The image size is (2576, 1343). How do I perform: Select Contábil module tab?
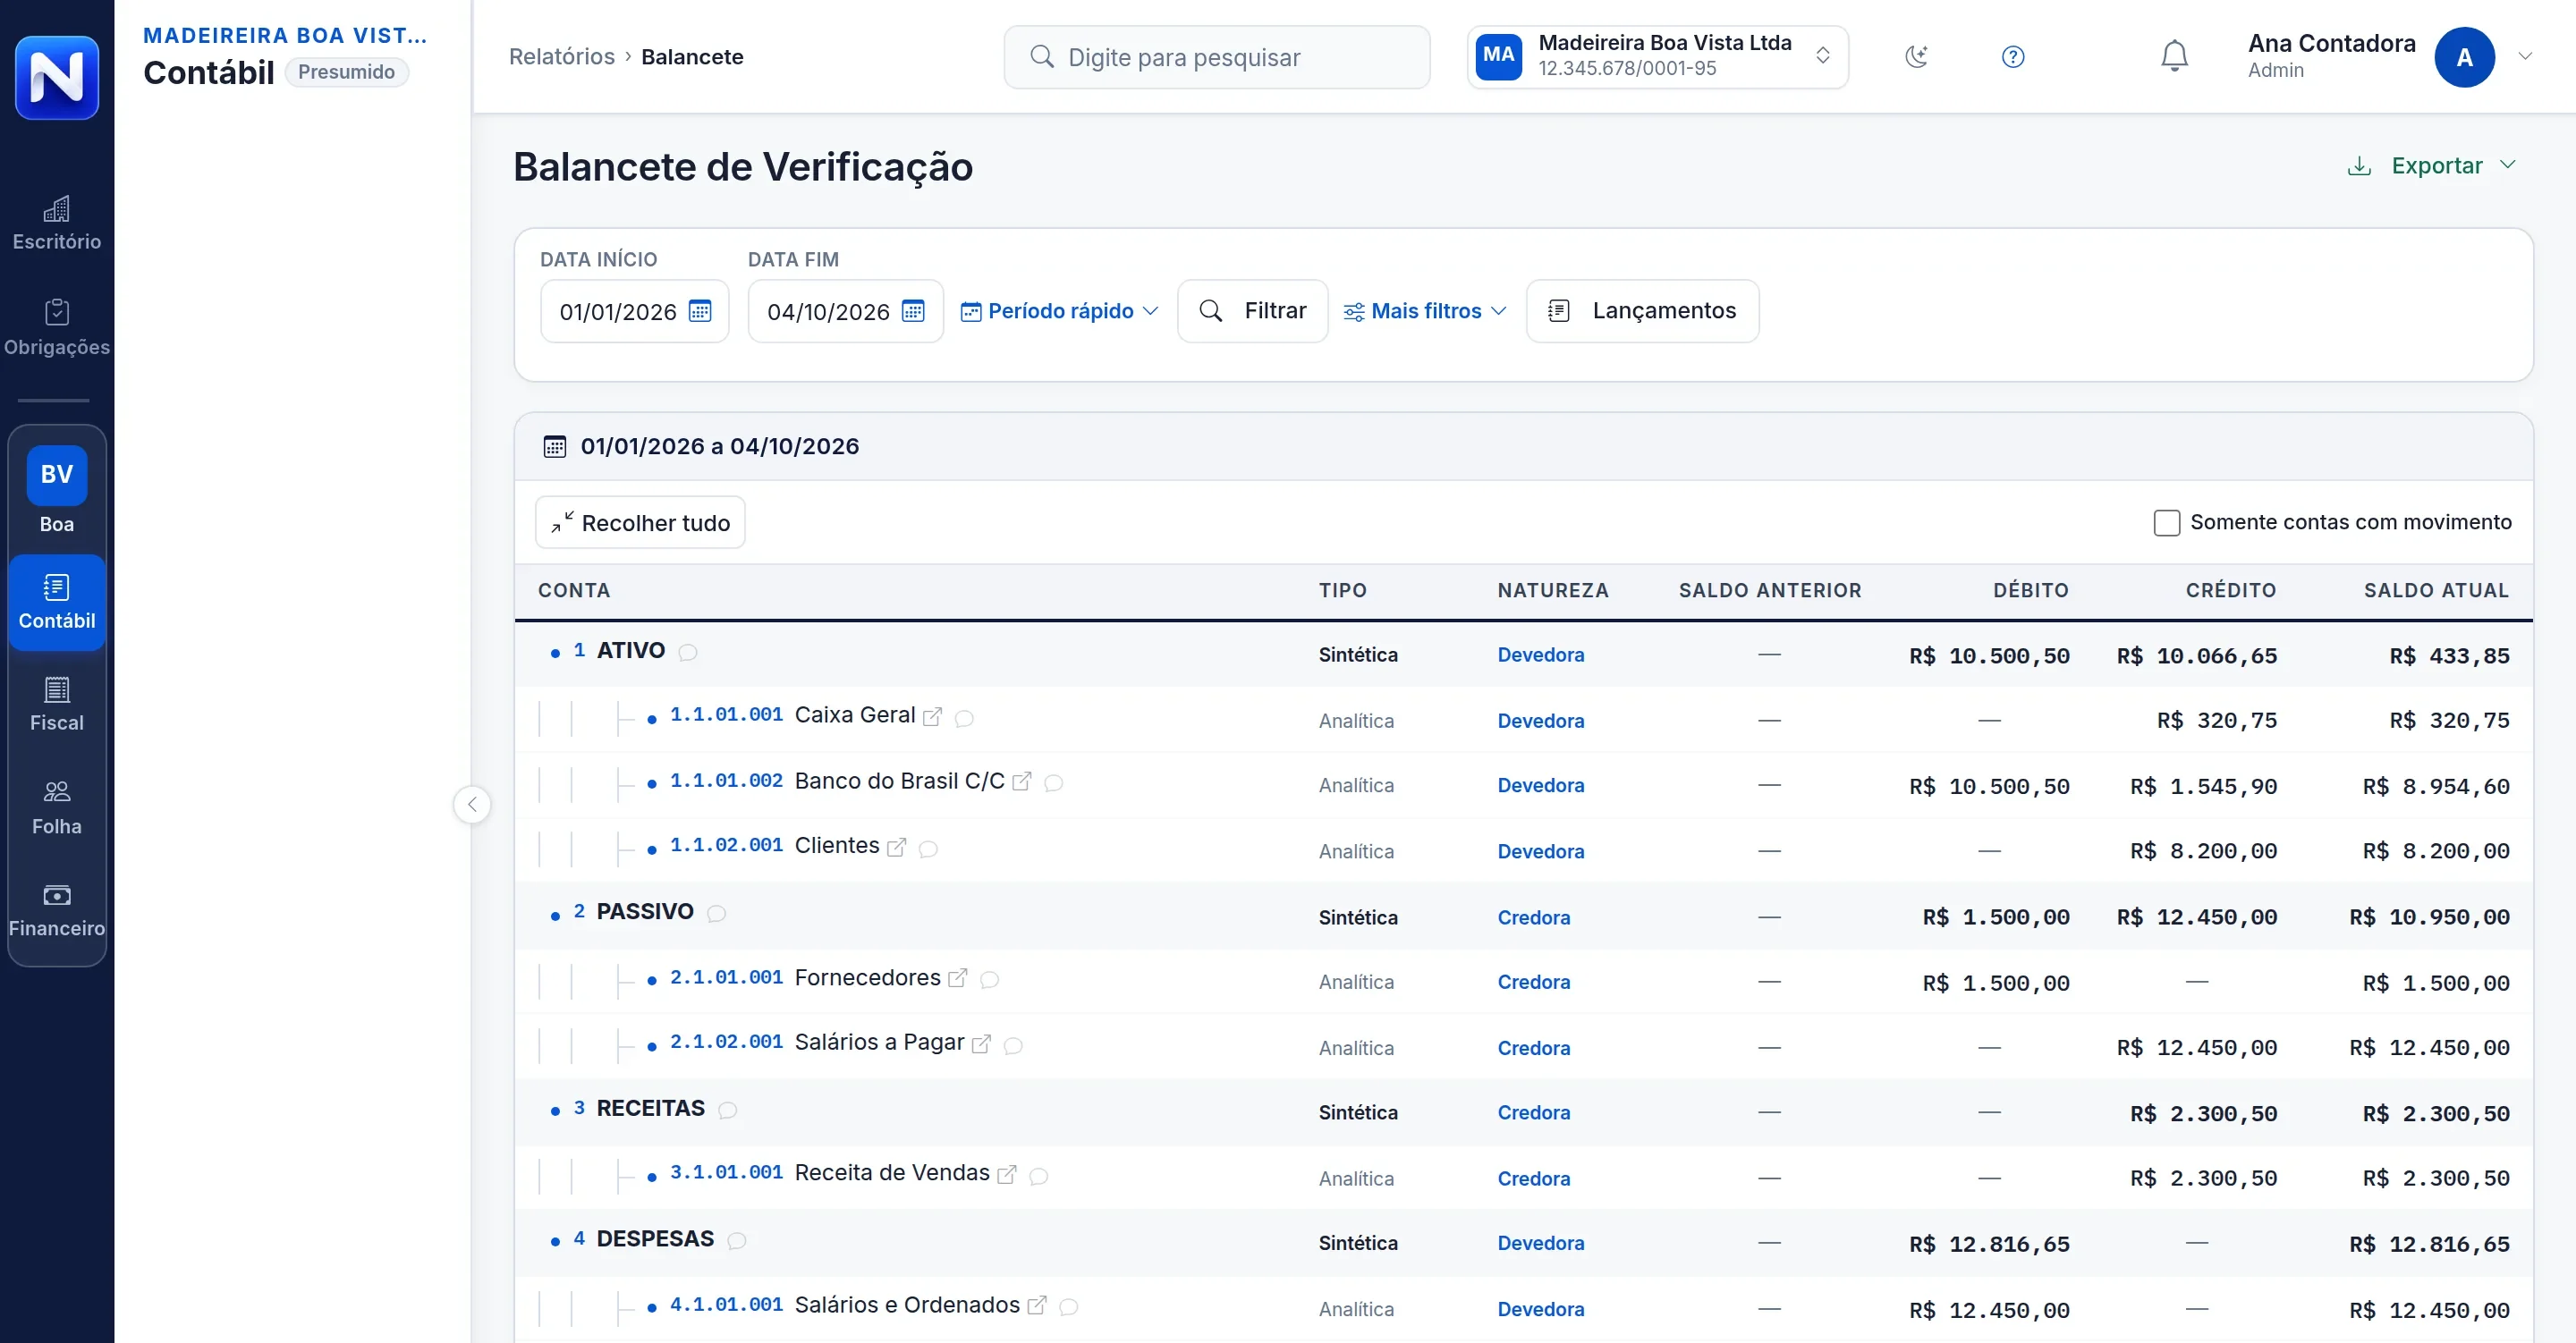click(57, 603)
